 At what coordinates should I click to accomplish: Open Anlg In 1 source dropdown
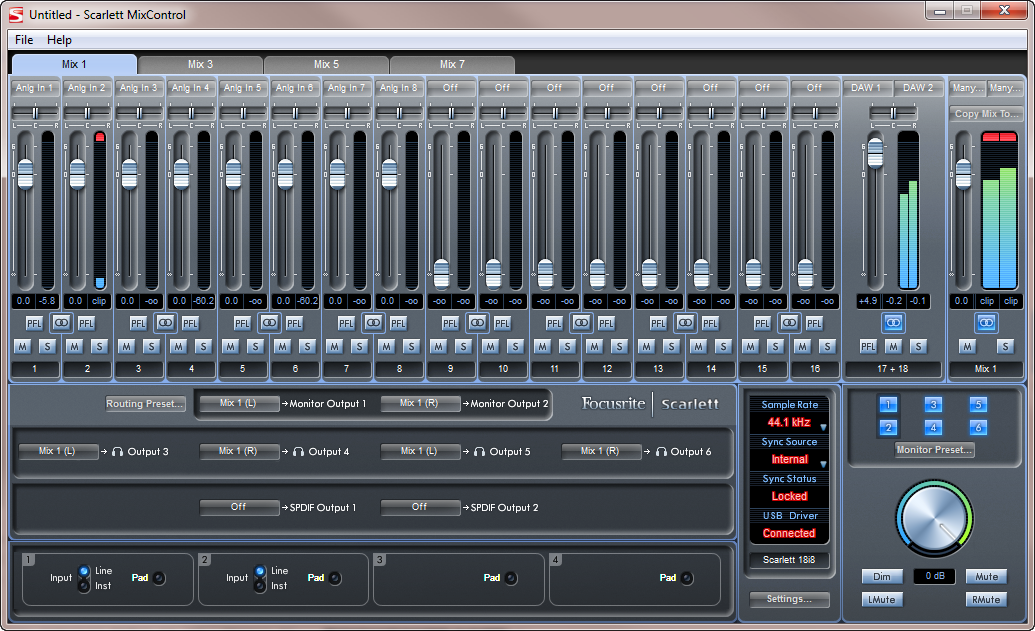click(x=34, y=88)
